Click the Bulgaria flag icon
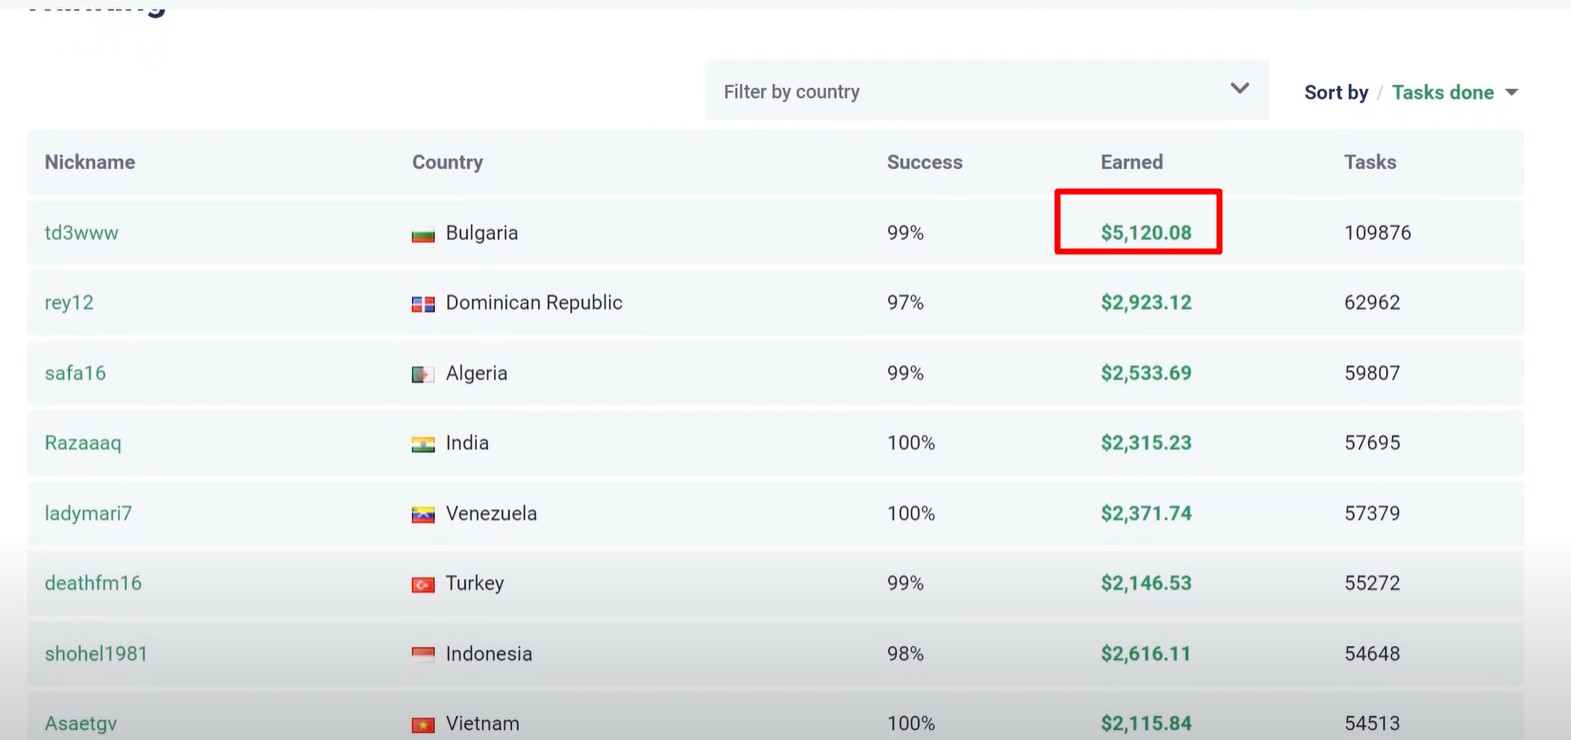 click(x=423, y=235)
